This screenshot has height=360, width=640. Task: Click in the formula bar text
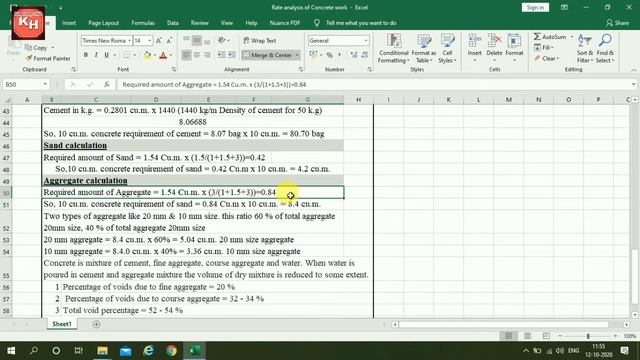pos(214,84)
